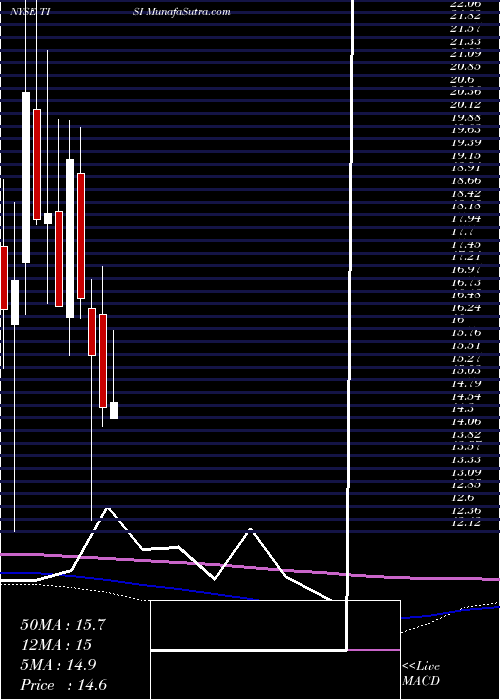Viewport: 500px width, 700px height.
Task: Click the 14.06 price axis label
Action: pos(466,421)
